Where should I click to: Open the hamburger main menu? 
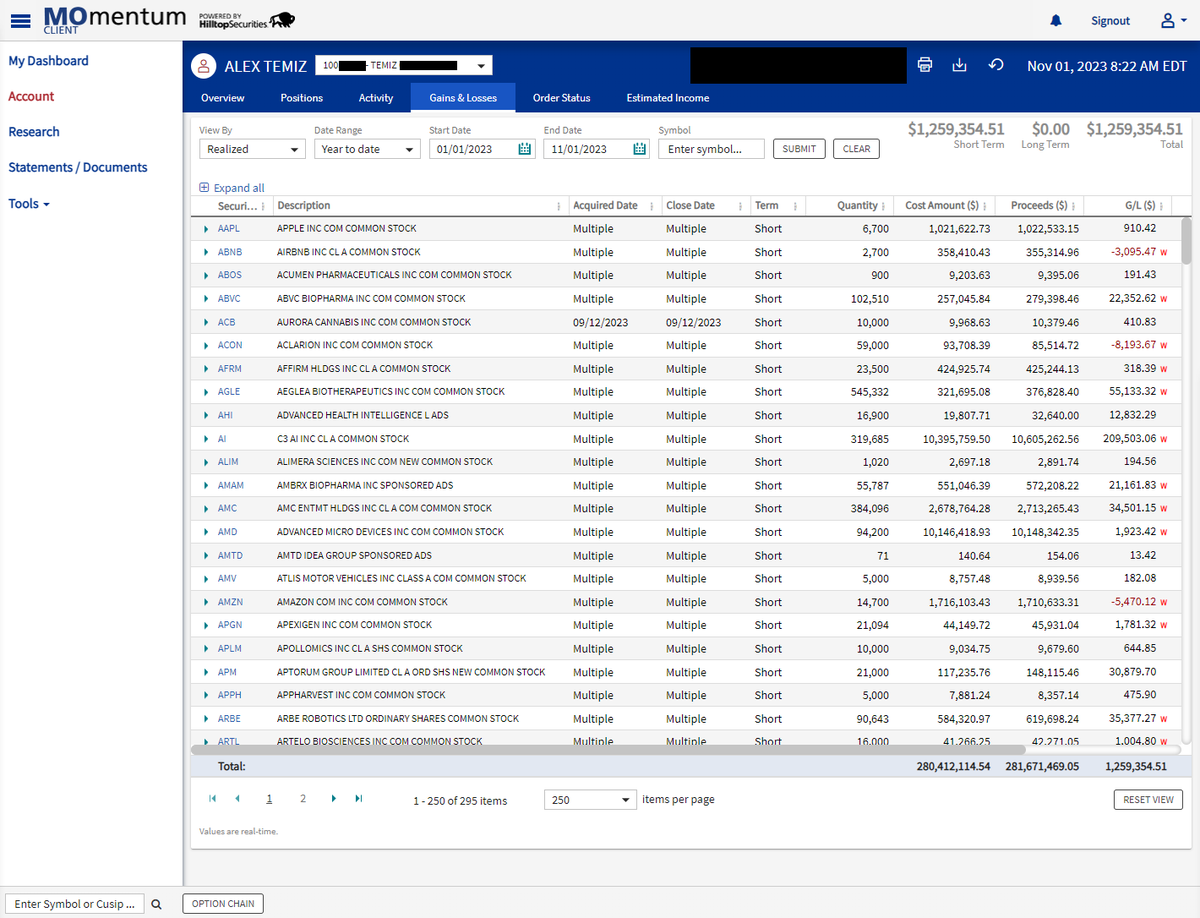20,19
